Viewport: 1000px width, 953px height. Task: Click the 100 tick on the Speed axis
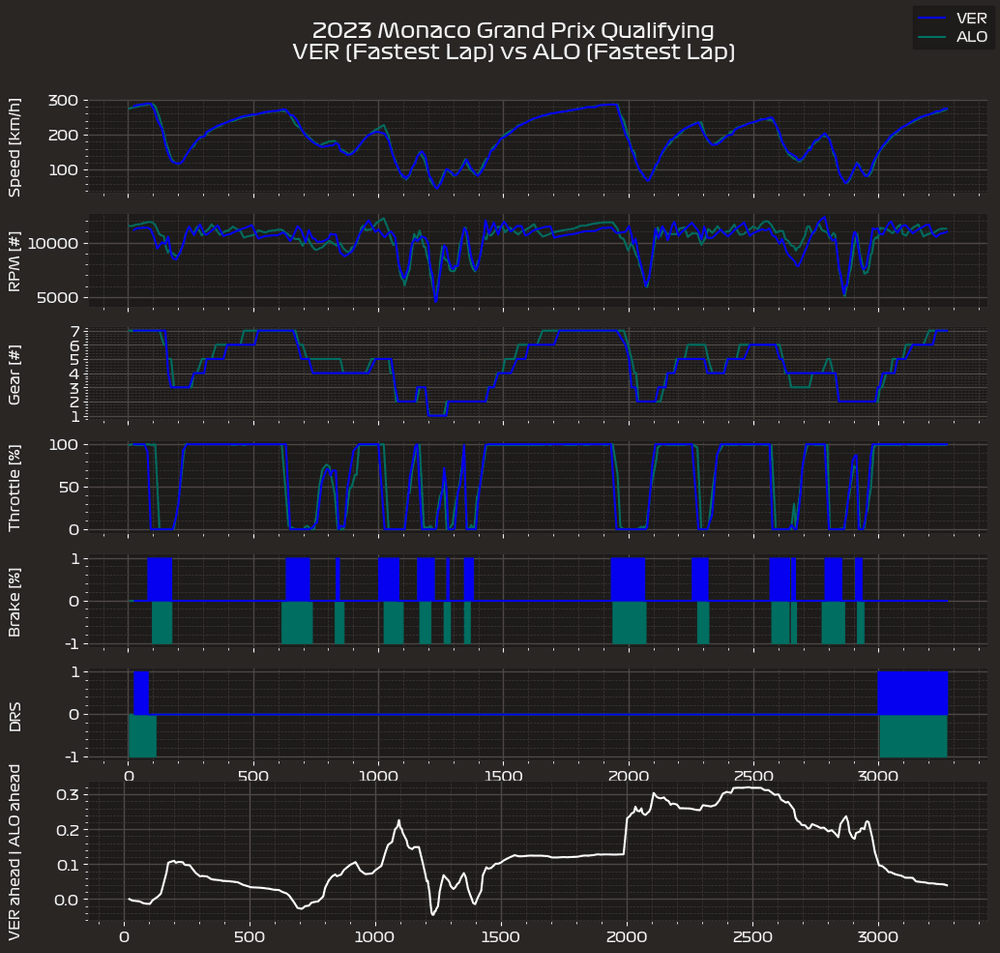point(63,170)
